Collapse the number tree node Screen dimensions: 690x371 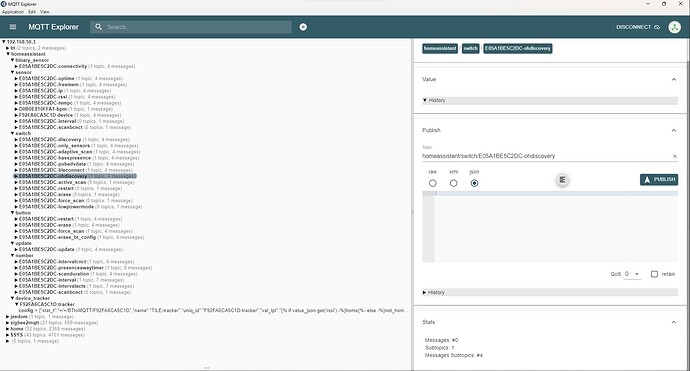pos(12,255)
